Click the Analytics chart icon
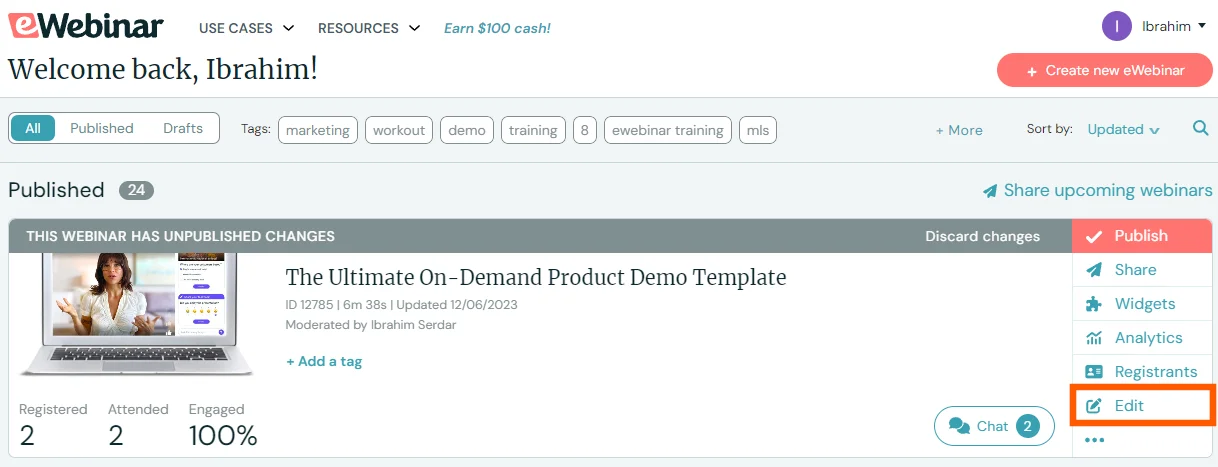This screenshot has height=467, width=1218. click(x=1094, y=338)
